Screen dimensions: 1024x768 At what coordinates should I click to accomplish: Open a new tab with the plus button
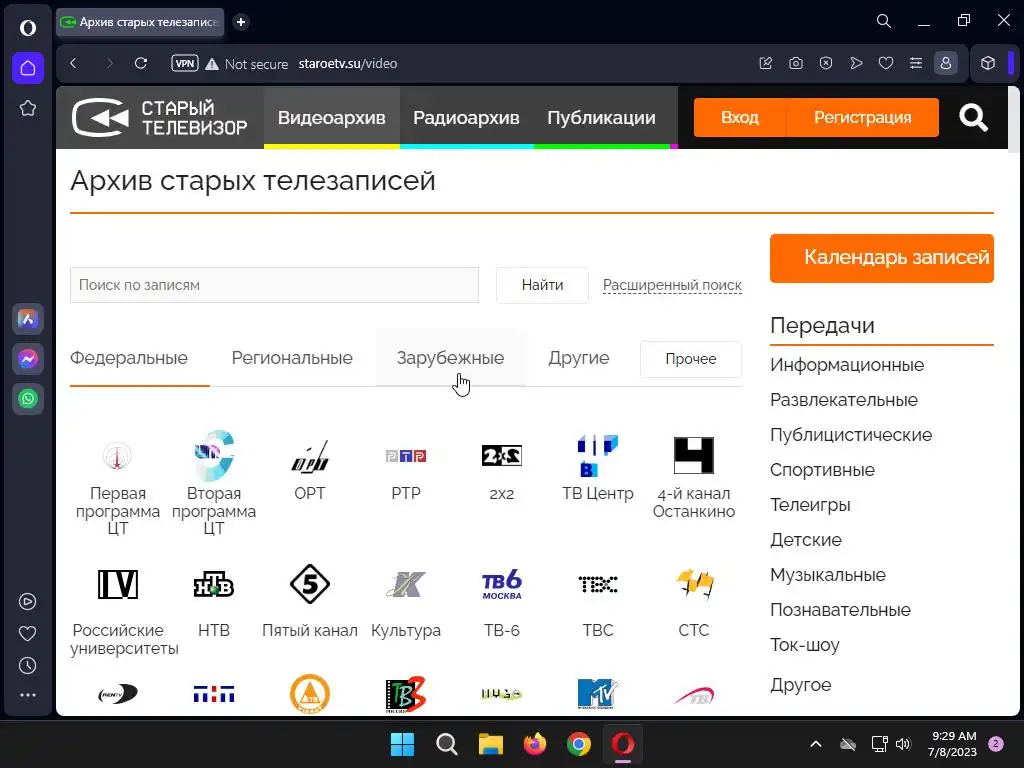[241, 22]
